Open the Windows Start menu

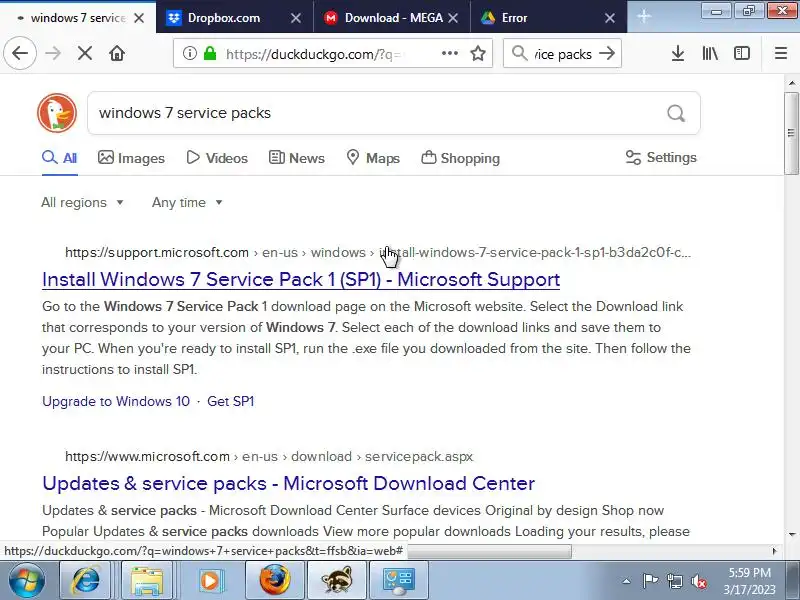tap(27, 581)
